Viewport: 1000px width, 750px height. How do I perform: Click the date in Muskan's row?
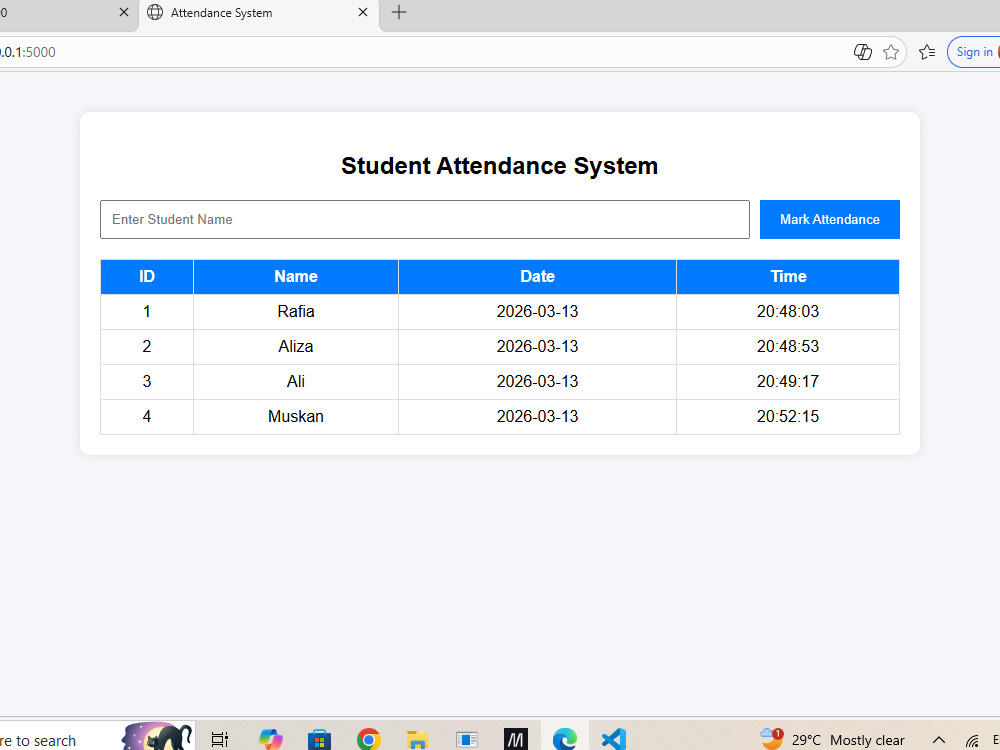pyautogui.click(x=537, y=416)
